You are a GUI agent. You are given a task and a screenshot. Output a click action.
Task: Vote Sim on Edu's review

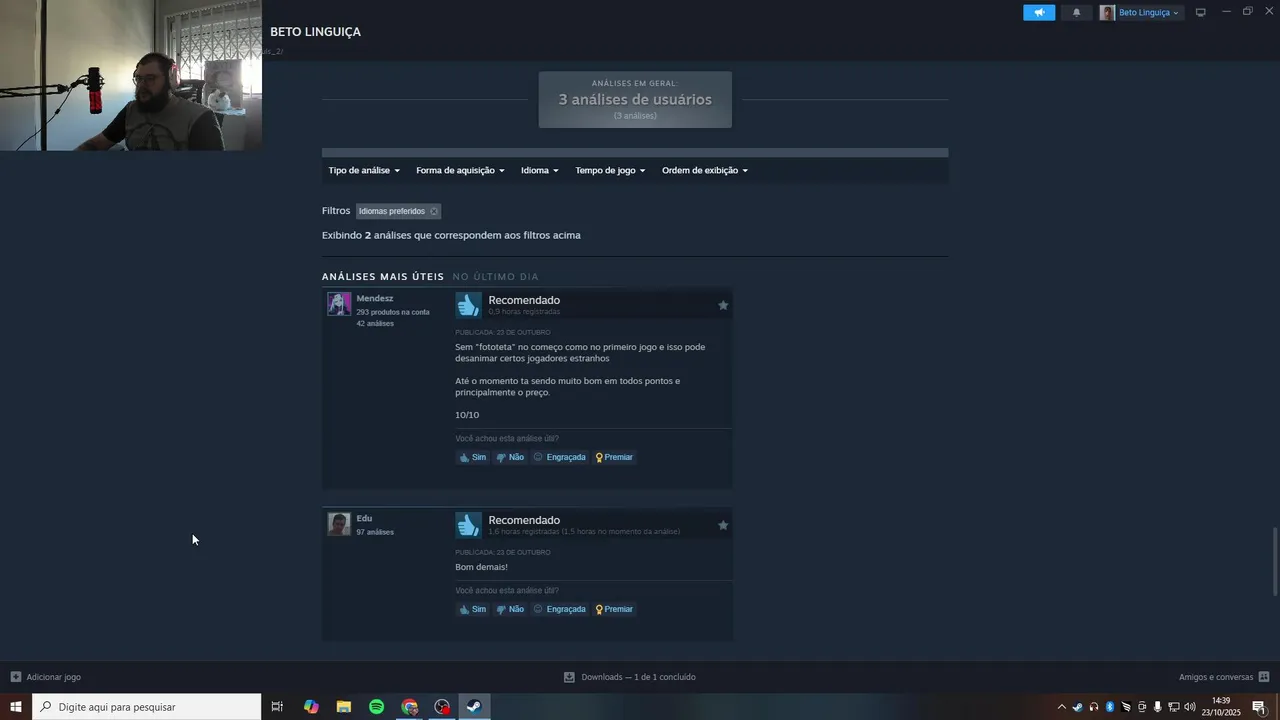click(x=473, y=609)
